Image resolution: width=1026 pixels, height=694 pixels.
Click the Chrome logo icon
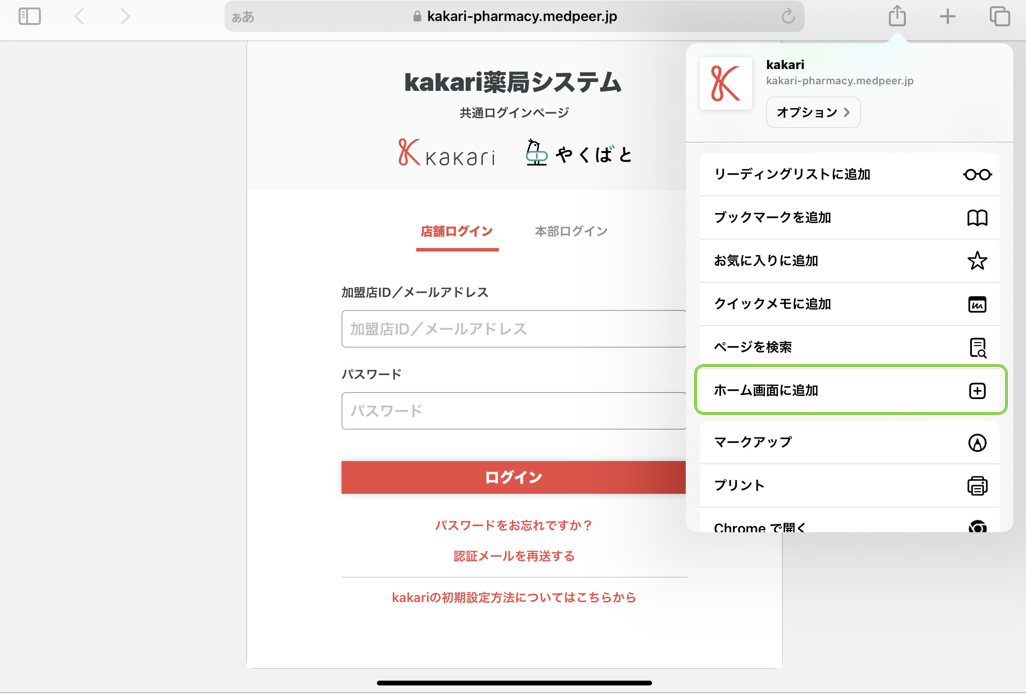[977, 525]
